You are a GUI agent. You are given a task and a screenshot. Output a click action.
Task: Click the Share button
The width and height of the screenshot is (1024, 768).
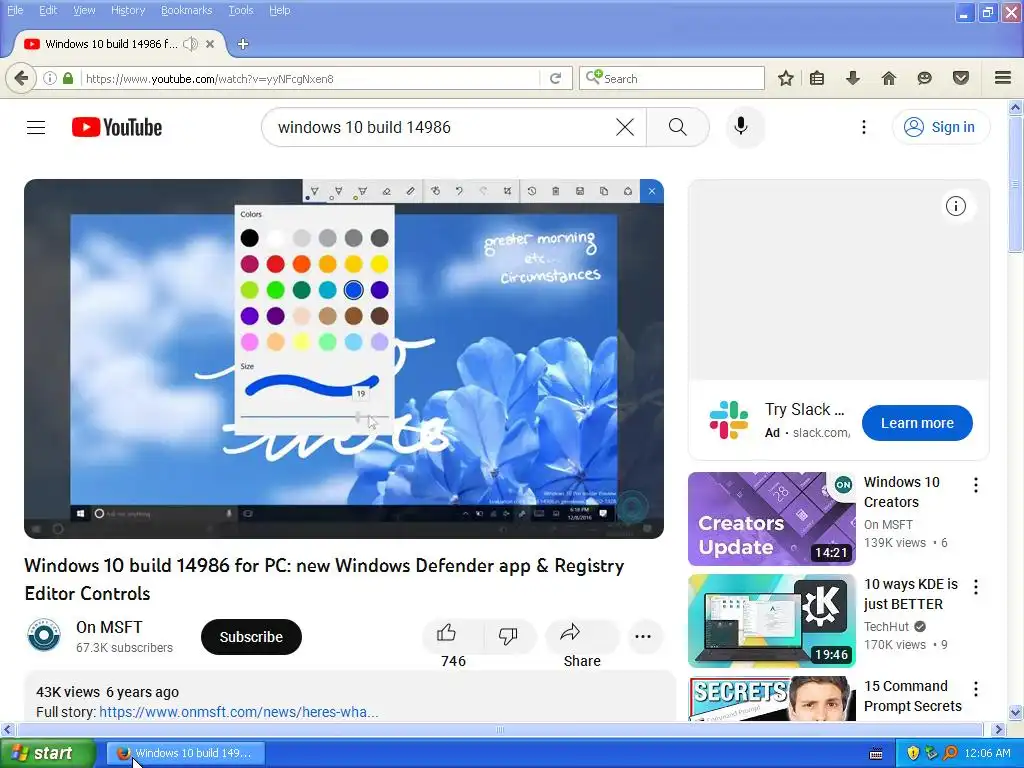click(581, 645)
